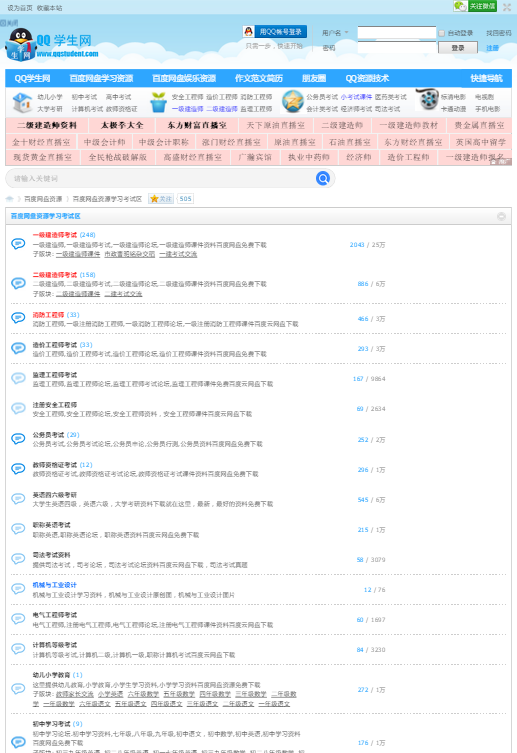Open the 一级建造师考试 forum link

coord(55,235)
